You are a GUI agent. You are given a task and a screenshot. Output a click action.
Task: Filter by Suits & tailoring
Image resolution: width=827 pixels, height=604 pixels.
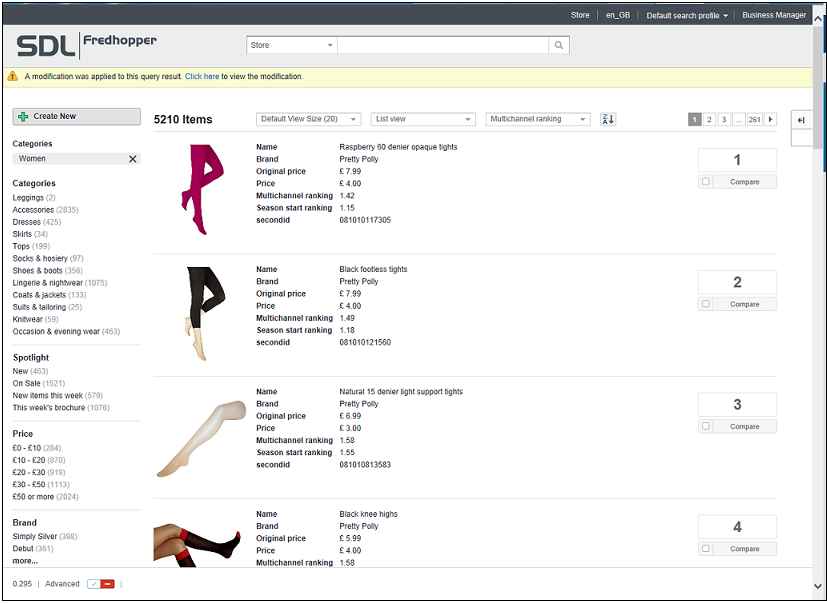[x=47, y=307]
